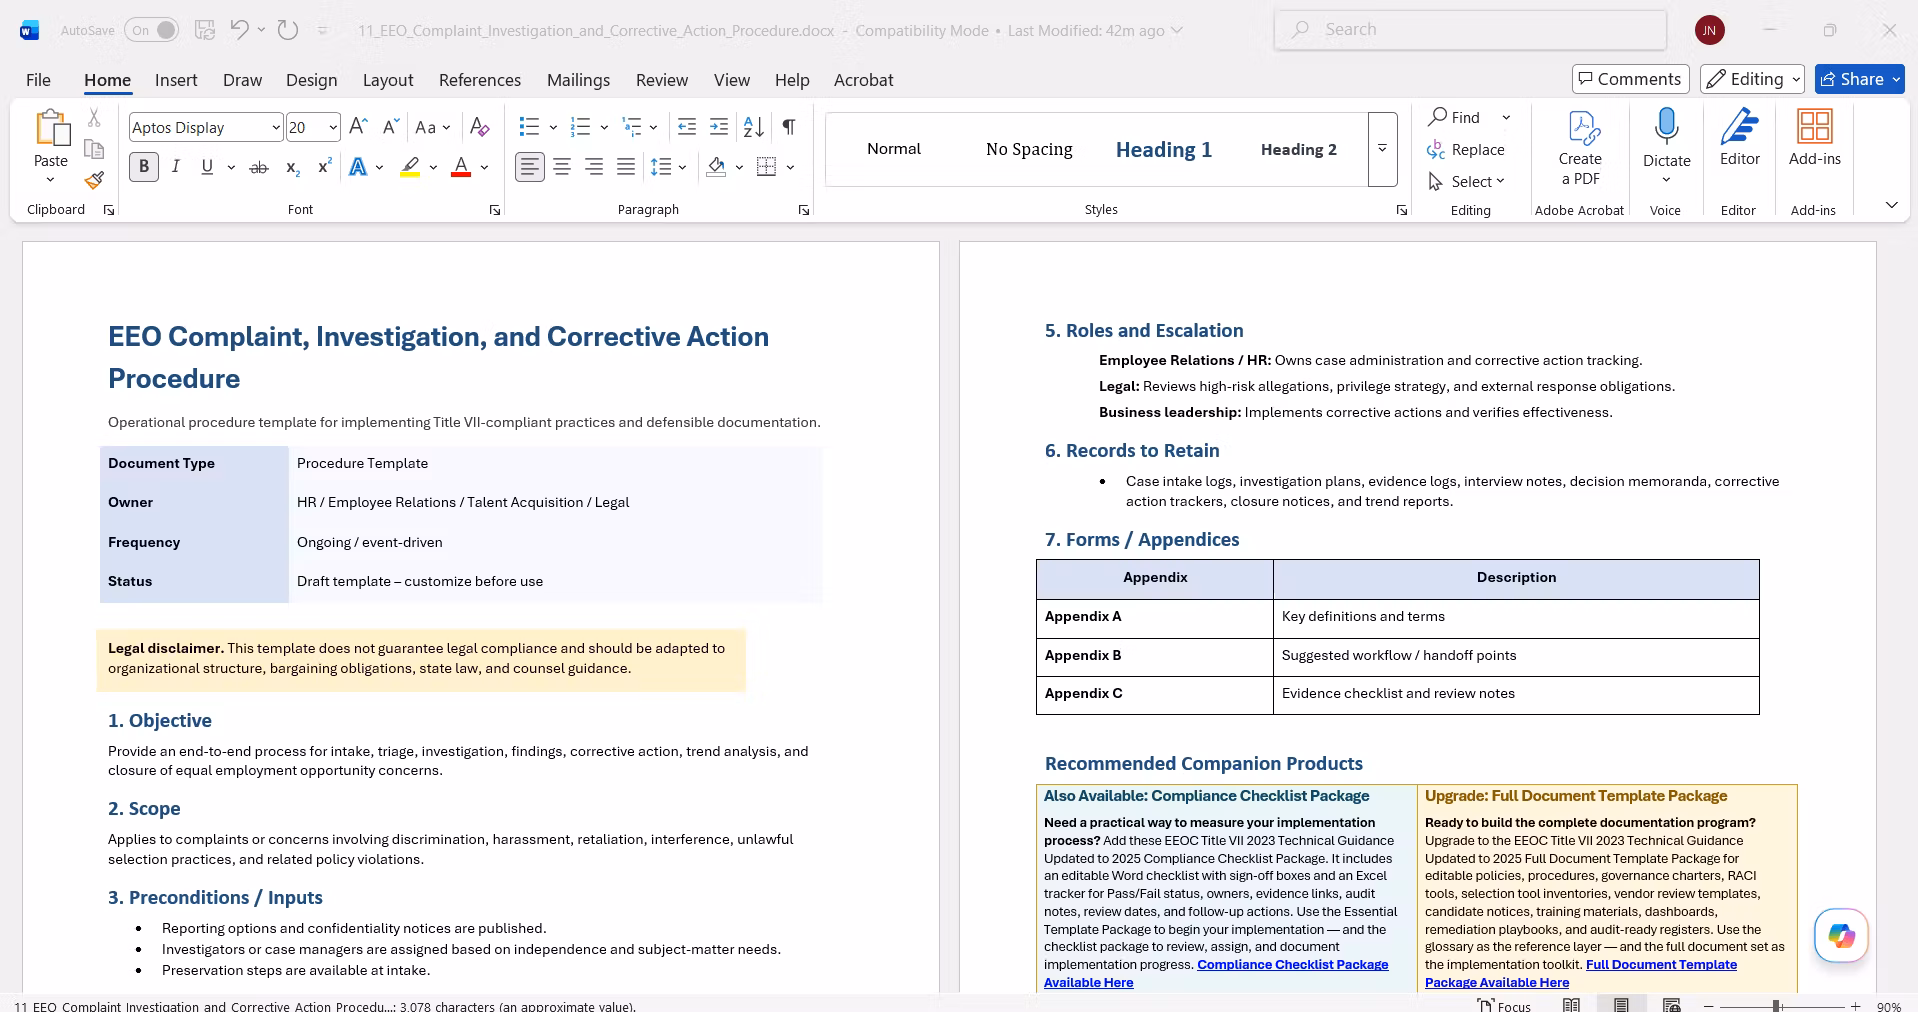Open the Font dialog launcher

(x=494, y=210)
